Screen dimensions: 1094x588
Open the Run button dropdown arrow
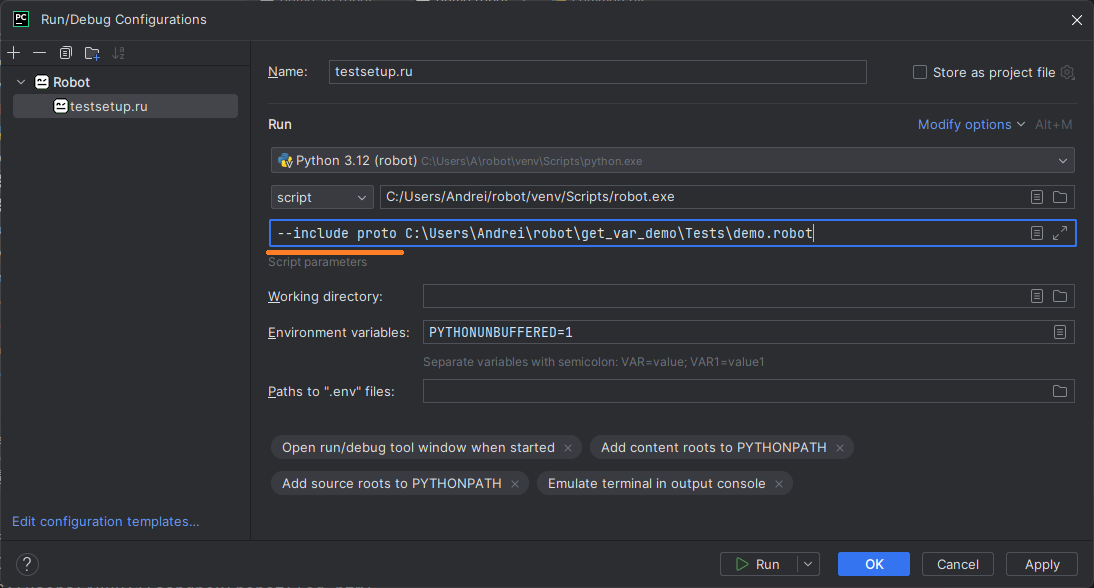pyautogui.click(x=808, y=564)
